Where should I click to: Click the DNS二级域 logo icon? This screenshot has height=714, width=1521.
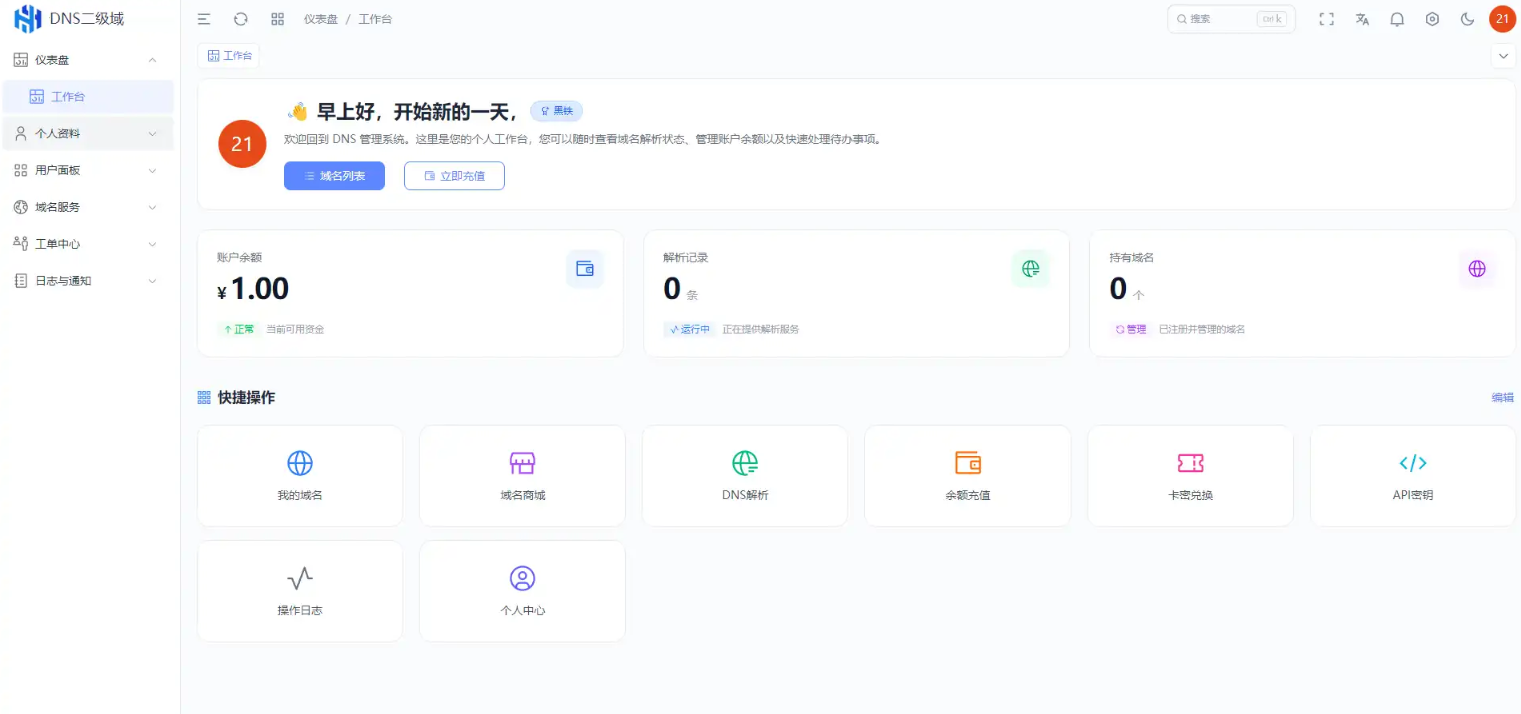coord(27,18)
